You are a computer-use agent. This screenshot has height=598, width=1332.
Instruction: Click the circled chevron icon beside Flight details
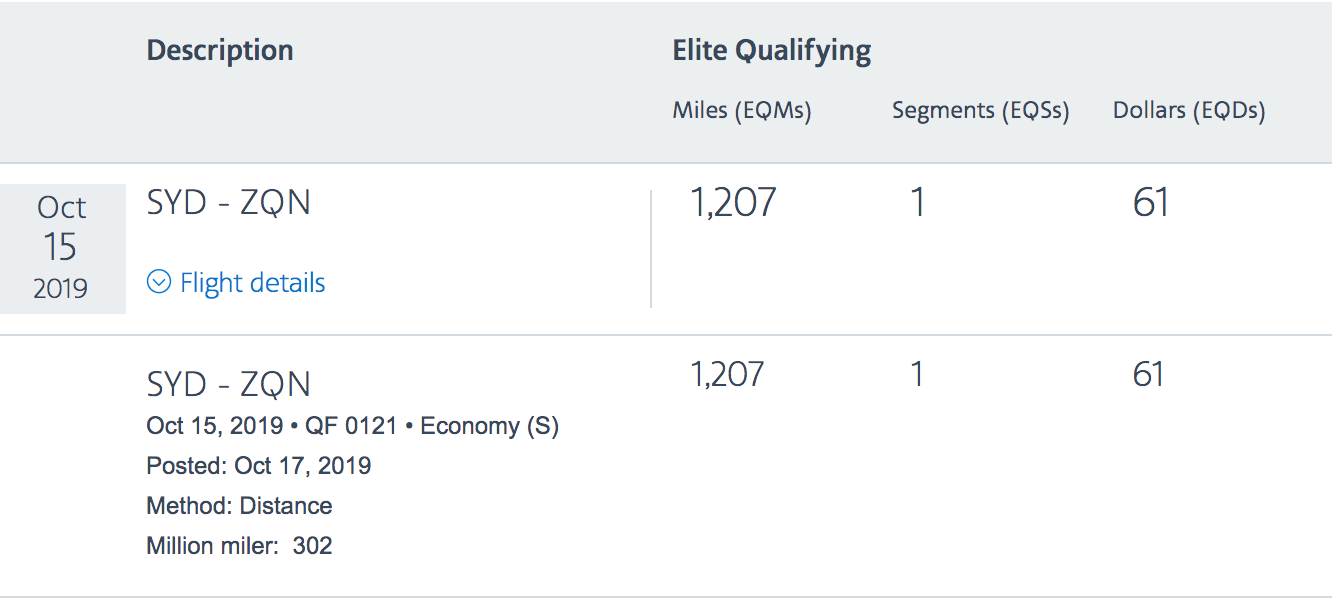point(159,283)
